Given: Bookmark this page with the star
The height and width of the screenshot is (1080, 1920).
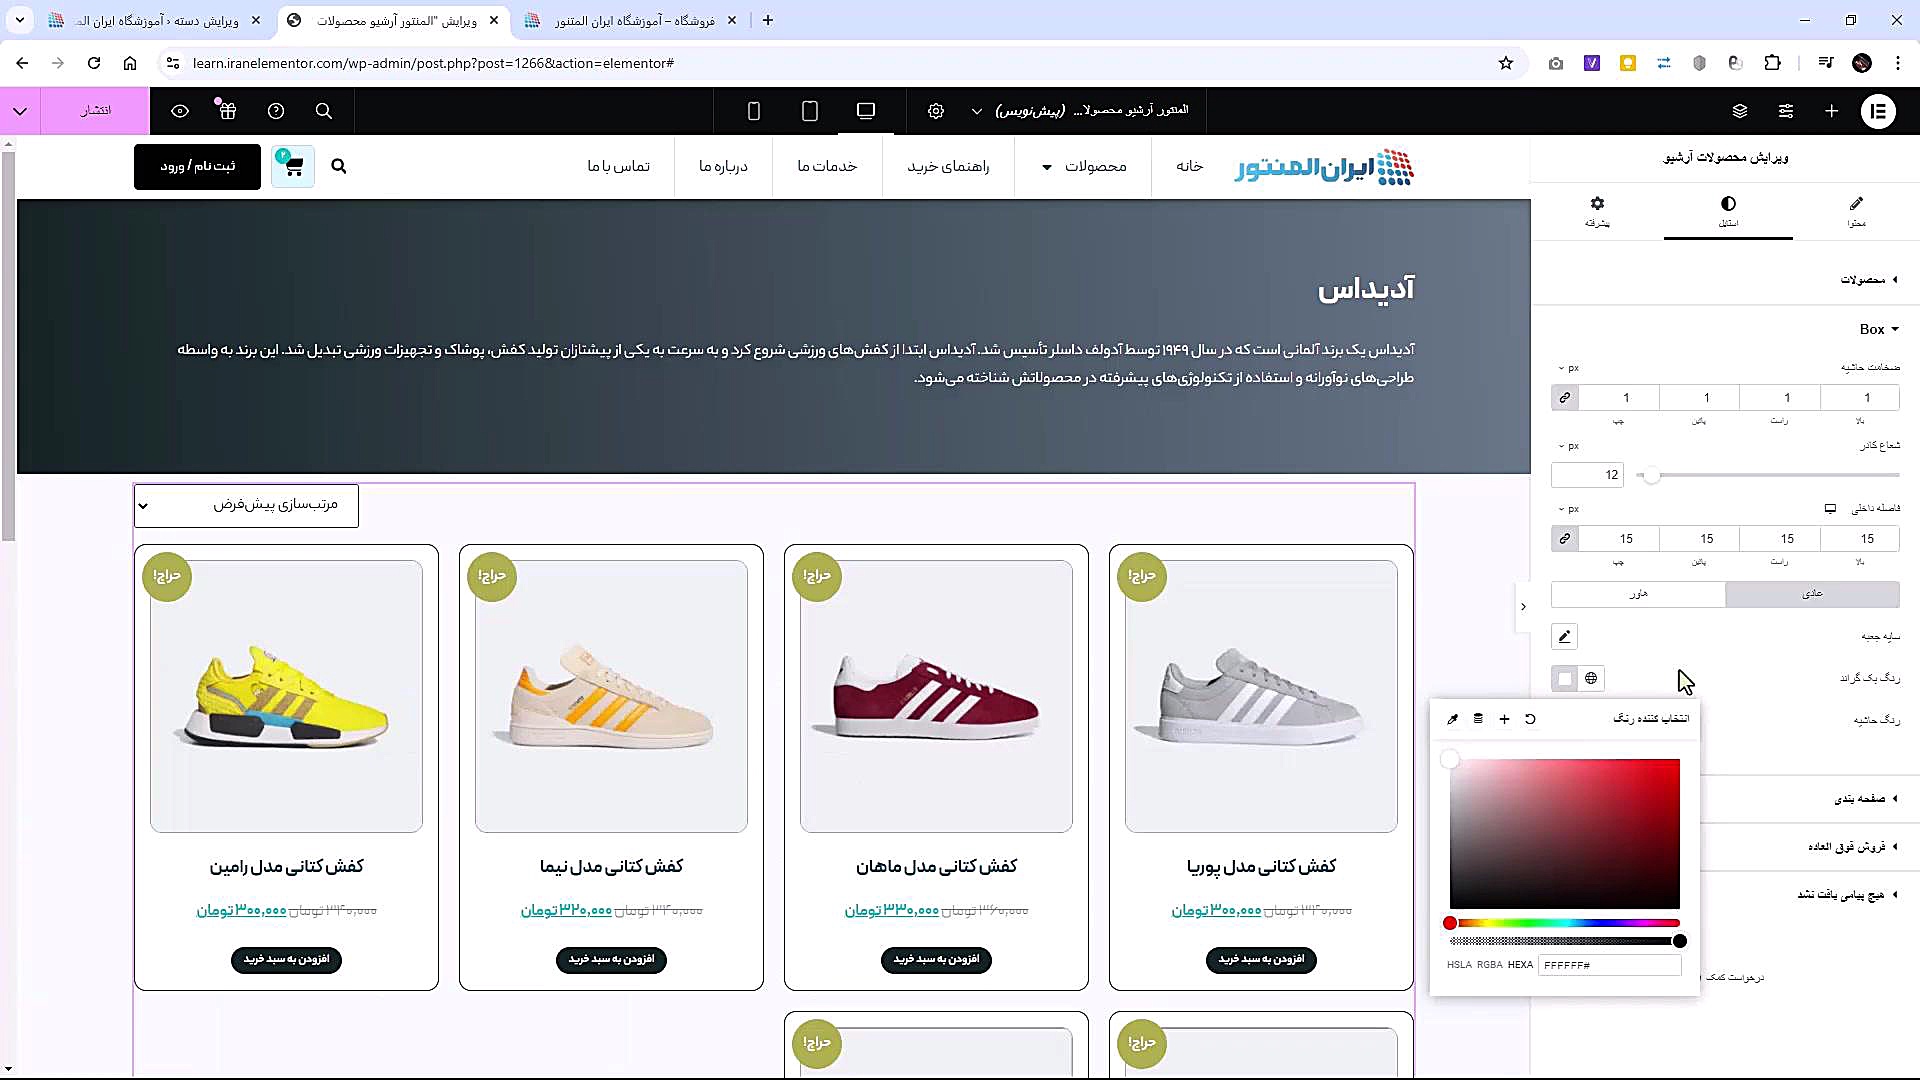Looking at the screenshot, I should [x=1506, y=63].
